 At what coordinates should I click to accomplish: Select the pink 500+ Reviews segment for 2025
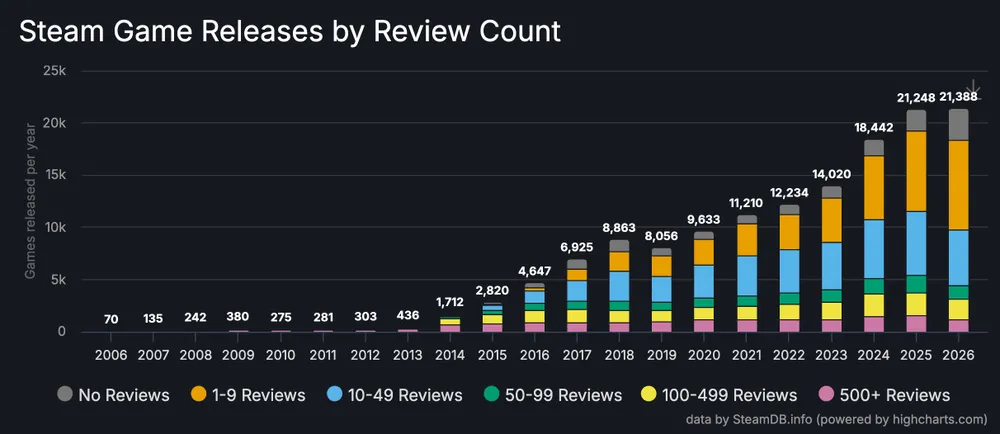click(916, 324)
